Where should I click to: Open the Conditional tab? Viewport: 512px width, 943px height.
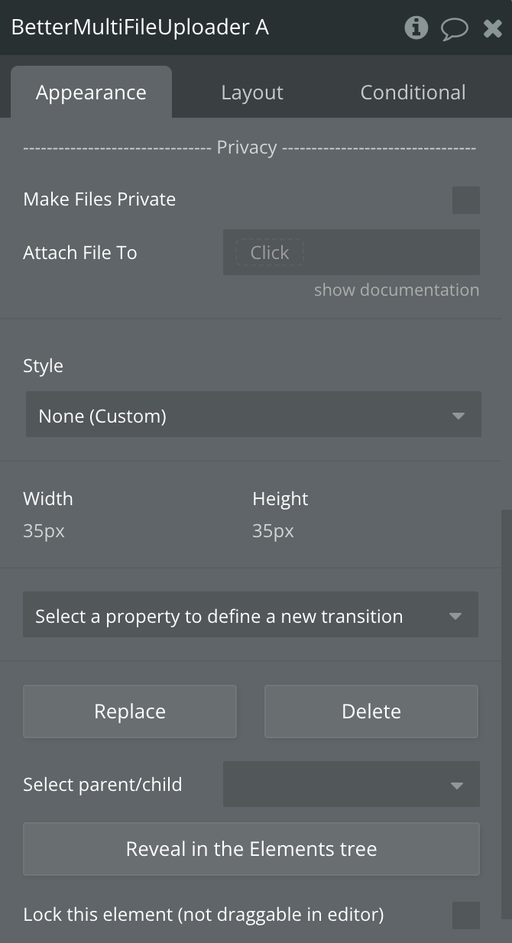[413, 92]
